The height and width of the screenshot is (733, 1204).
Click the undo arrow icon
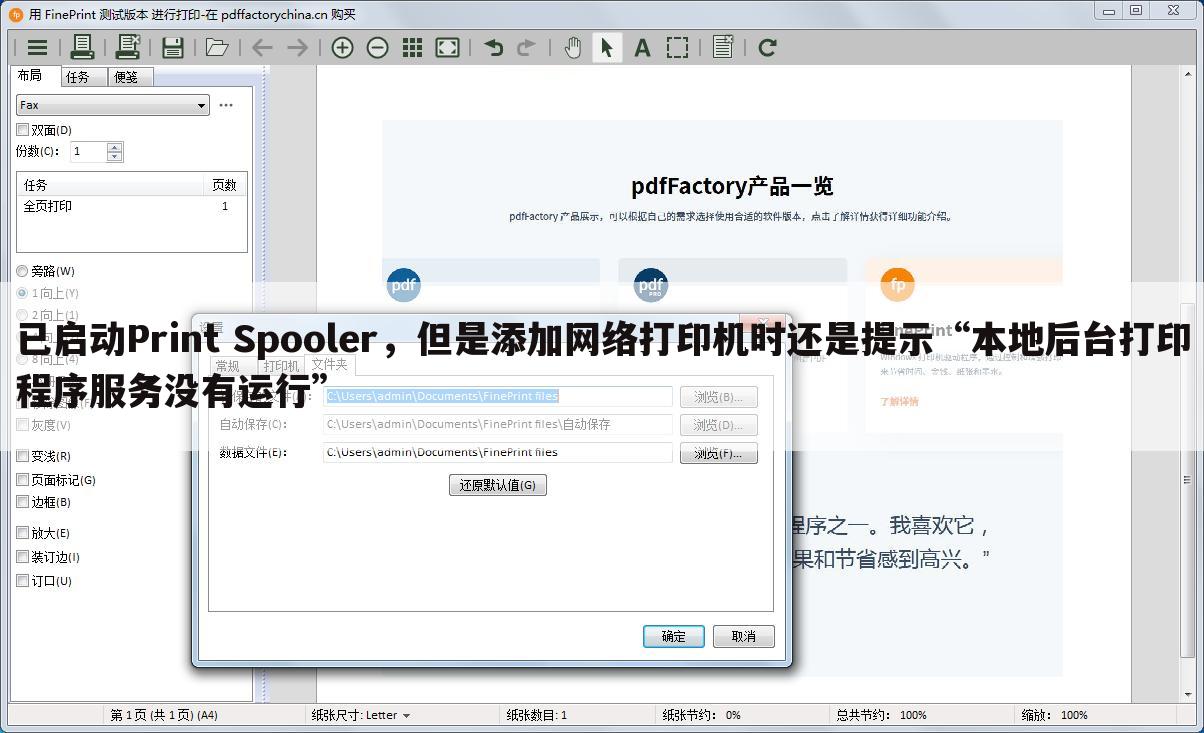[x=493, y=47]
